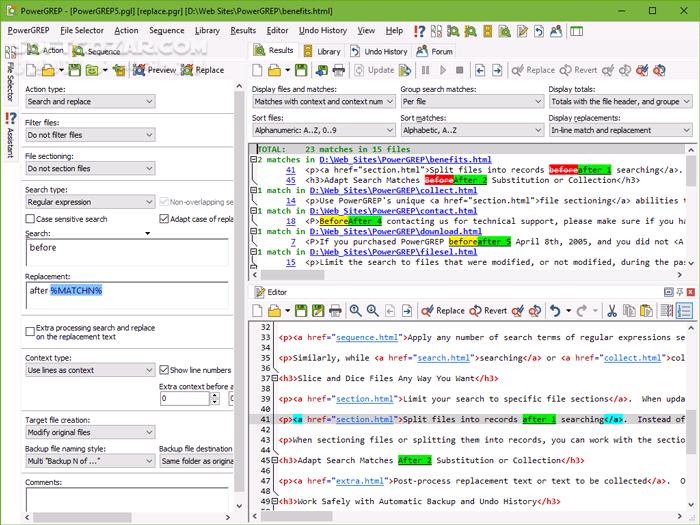Click the Preview button in Action toolbar
The image size is (700, 525).
[x=154, y=70]
